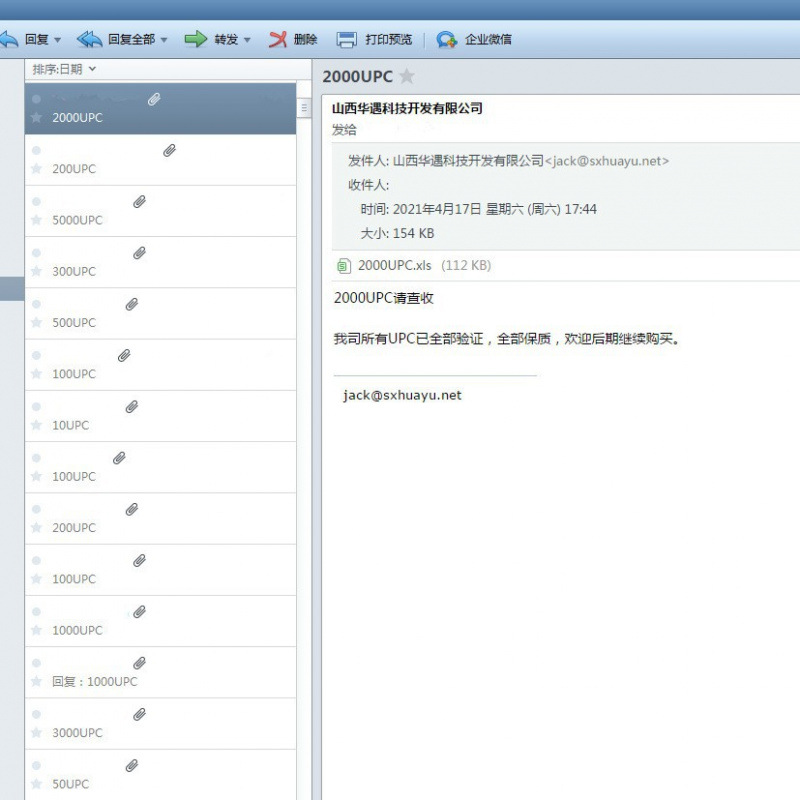Open the Forward dropdown arrow
Image resolution: width=800 pixels, height=800 pixels.
pyautogui.click(x=247, y=39)
